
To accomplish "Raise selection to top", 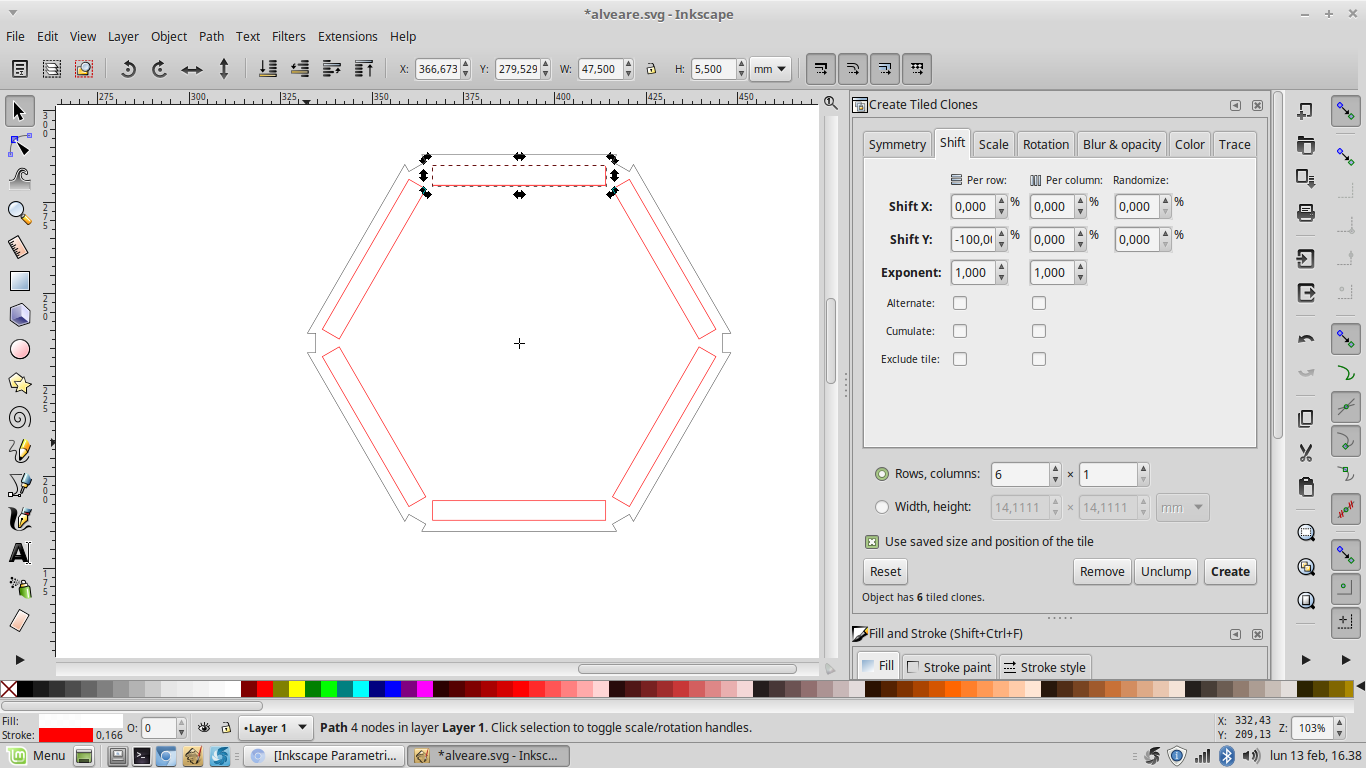I will coord(364,69).
